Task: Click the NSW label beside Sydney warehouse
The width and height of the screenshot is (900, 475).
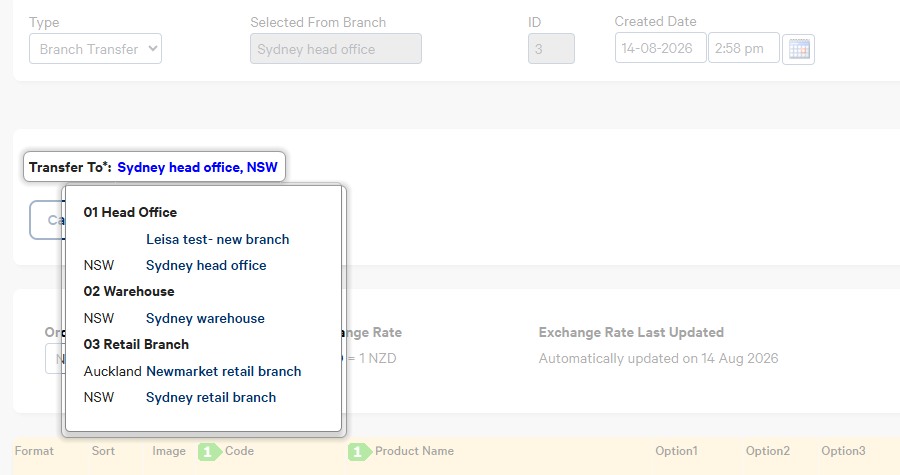Action: point(99,318)
